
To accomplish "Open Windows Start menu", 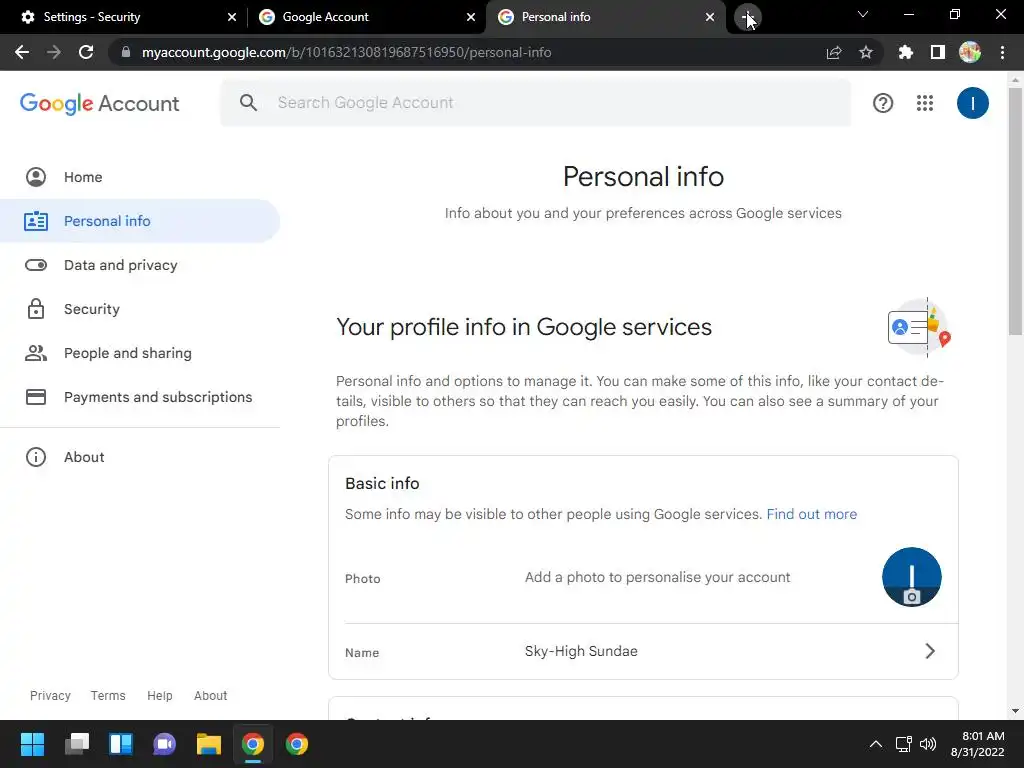I will pos(32,744).
